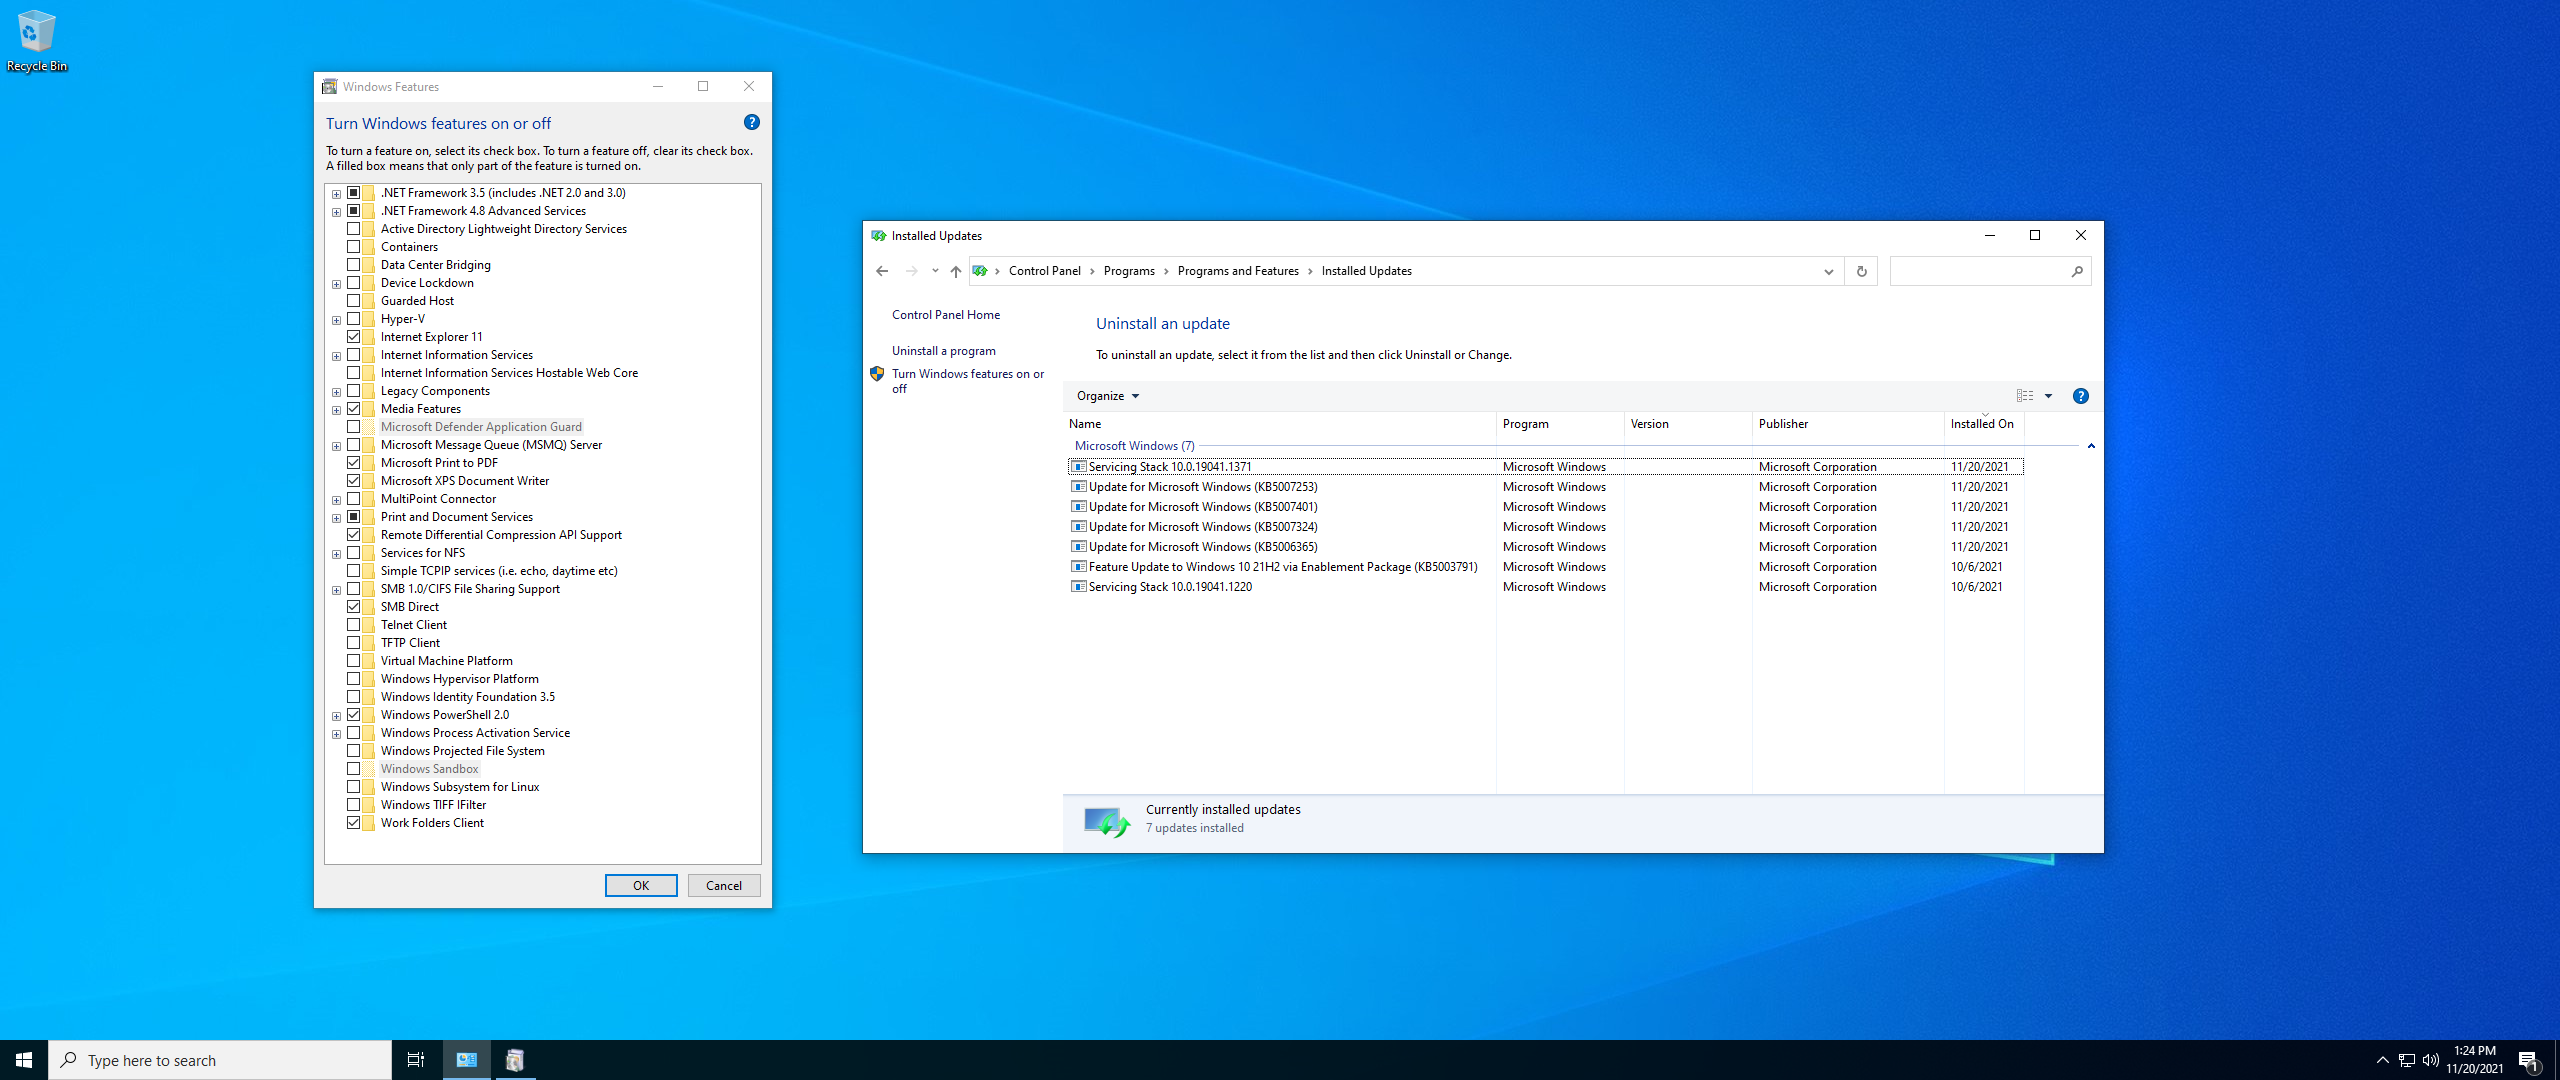This screenshot has width=2560, height=1080.
Task: Uncheck Internet Explorer 11 checkbox
Action: click(354, 337)
